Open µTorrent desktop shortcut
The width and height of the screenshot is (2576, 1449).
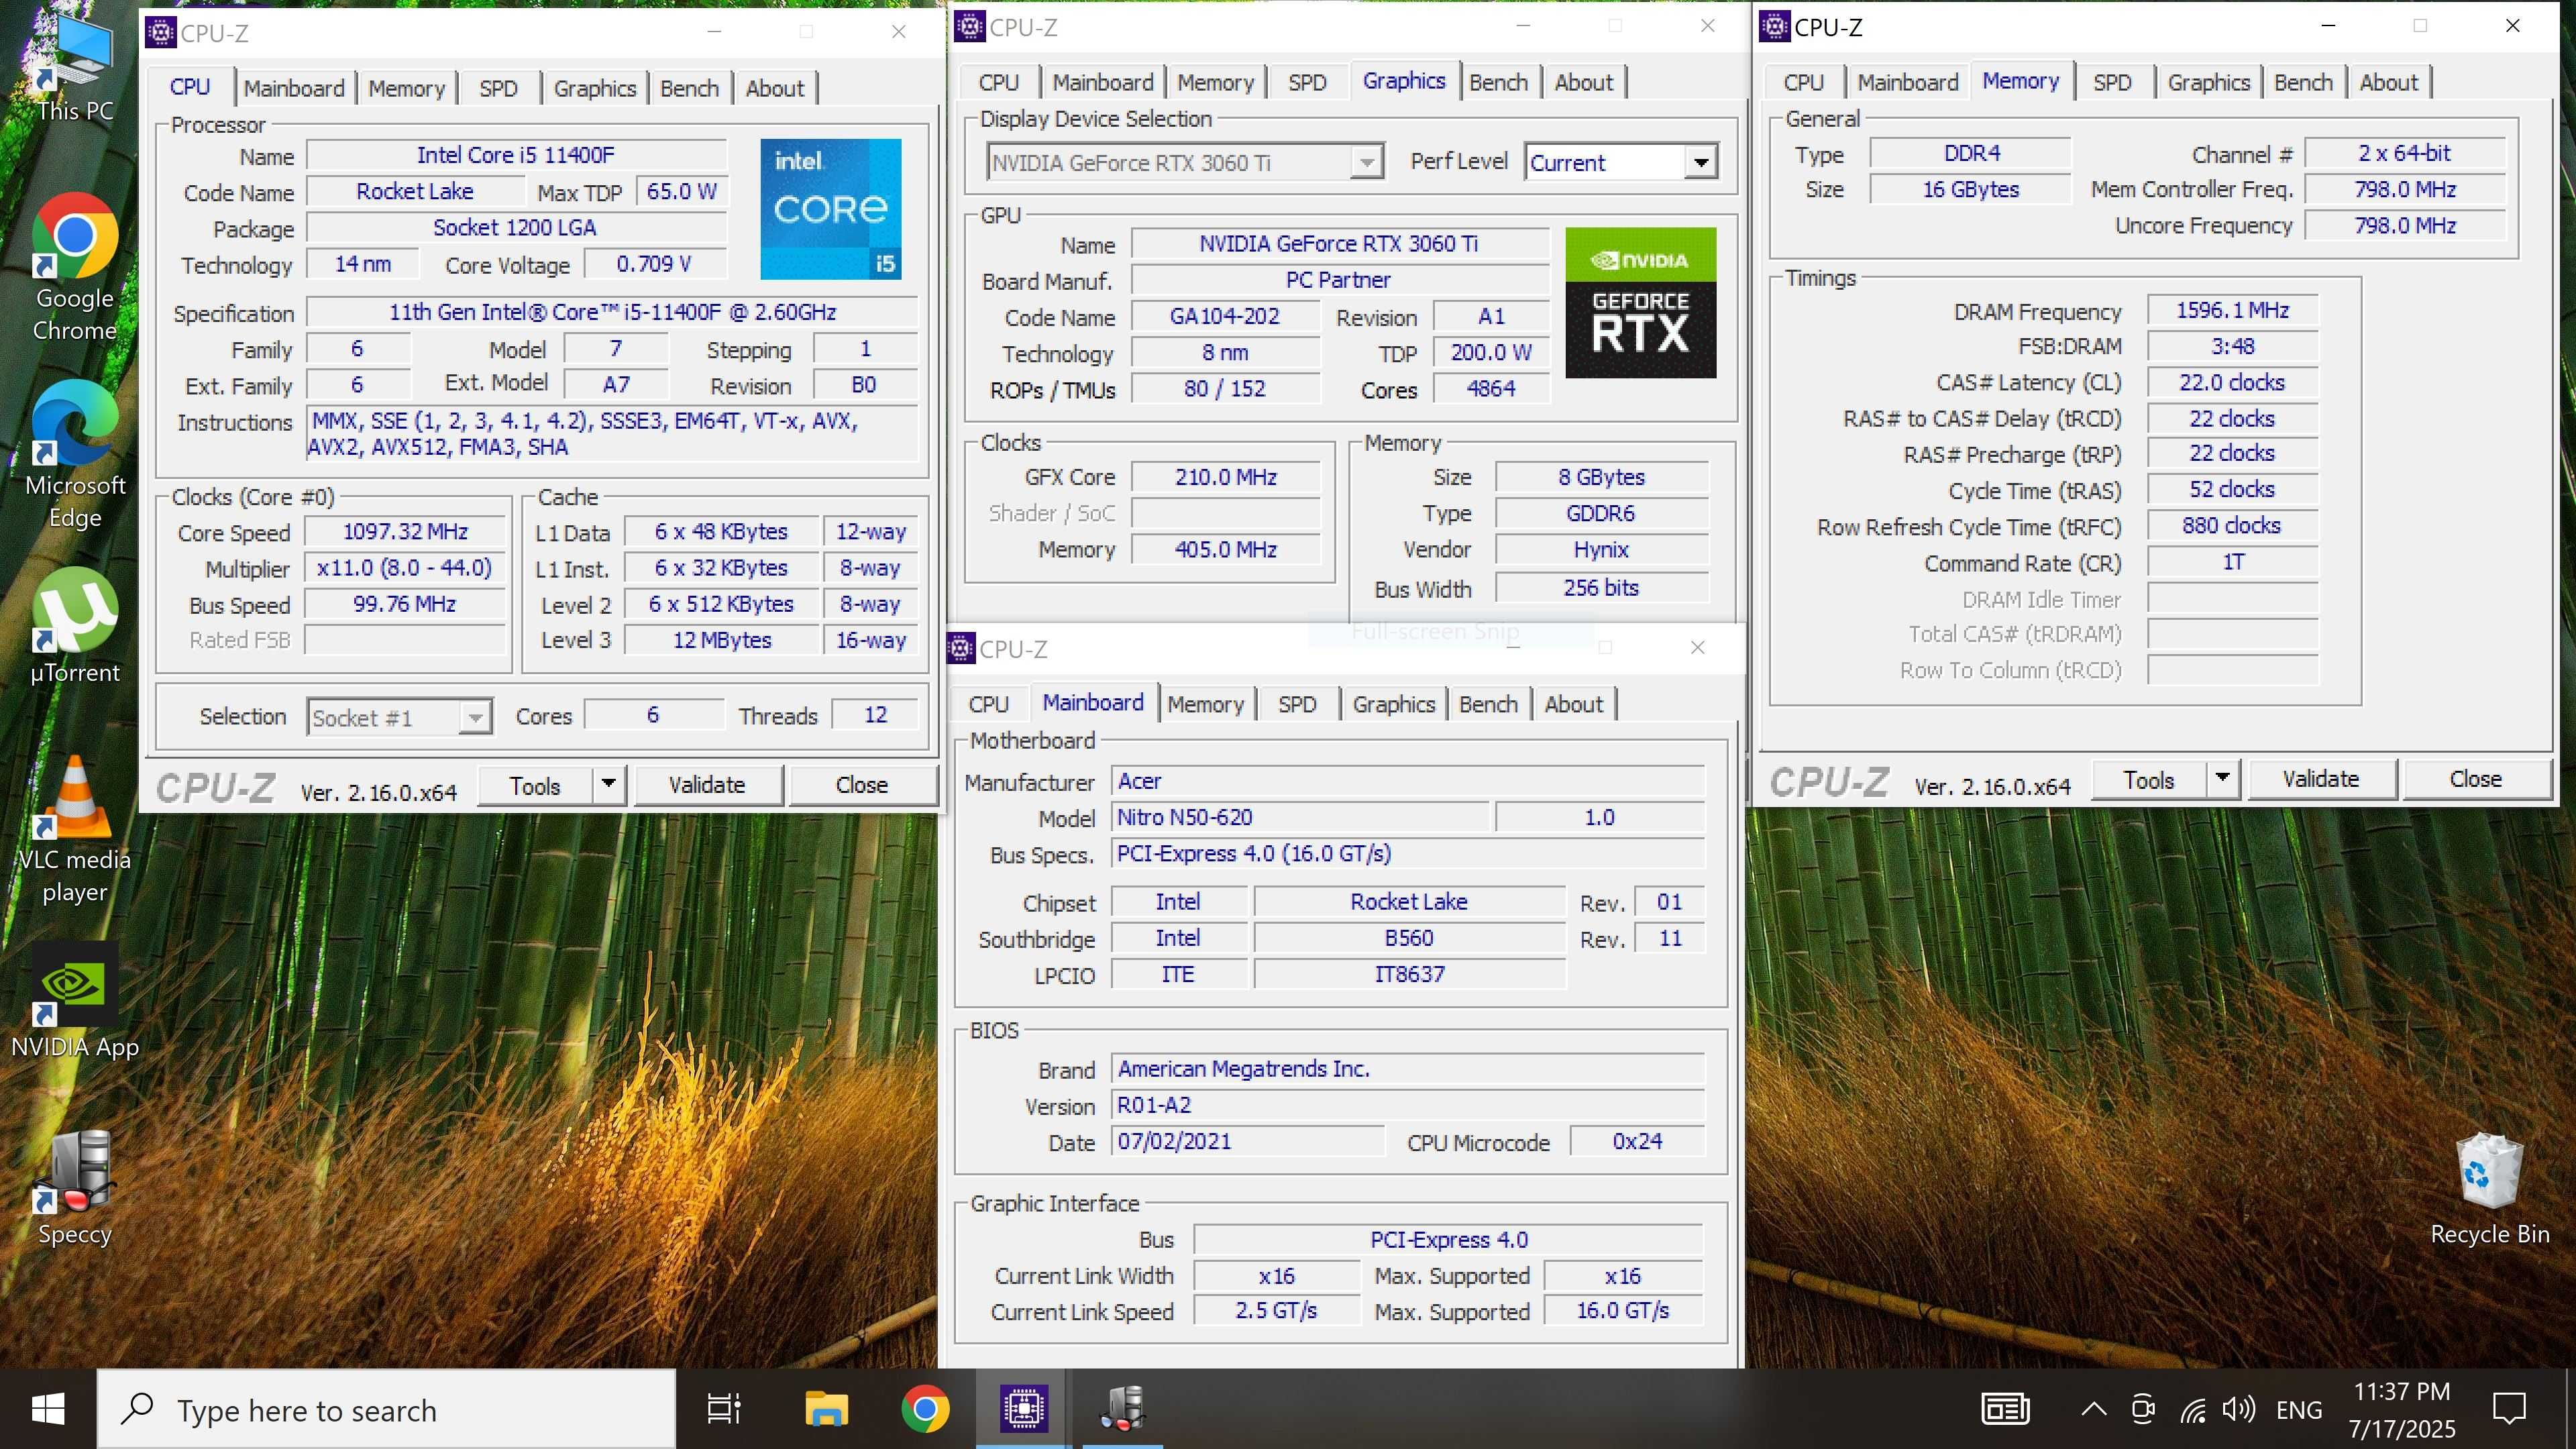tap(75, 625)
